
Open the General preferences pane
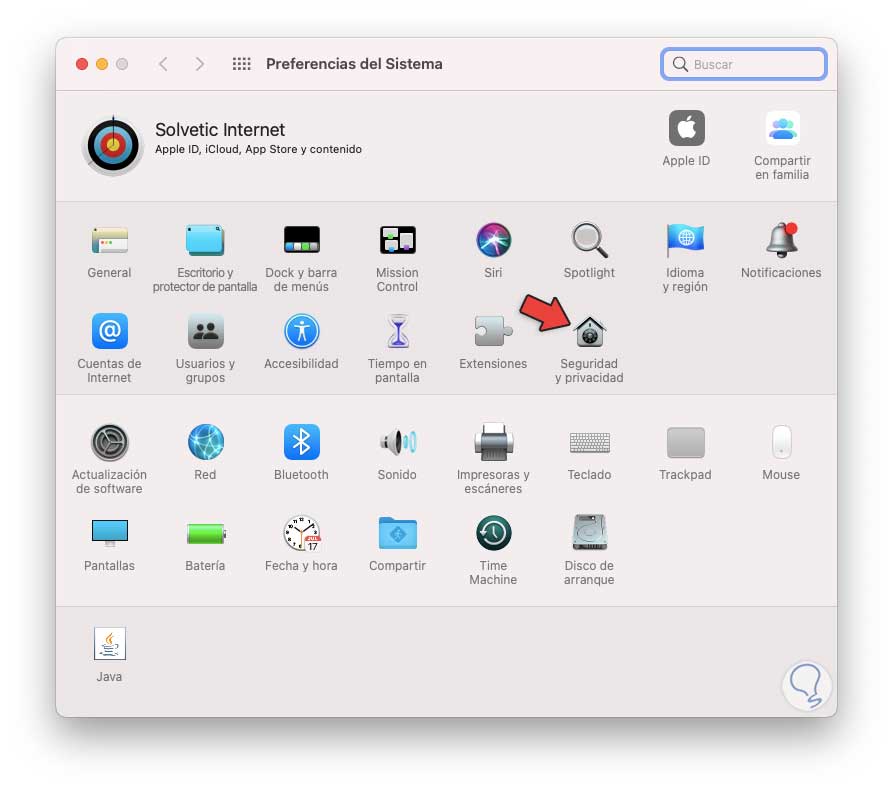tap(109, 240)
